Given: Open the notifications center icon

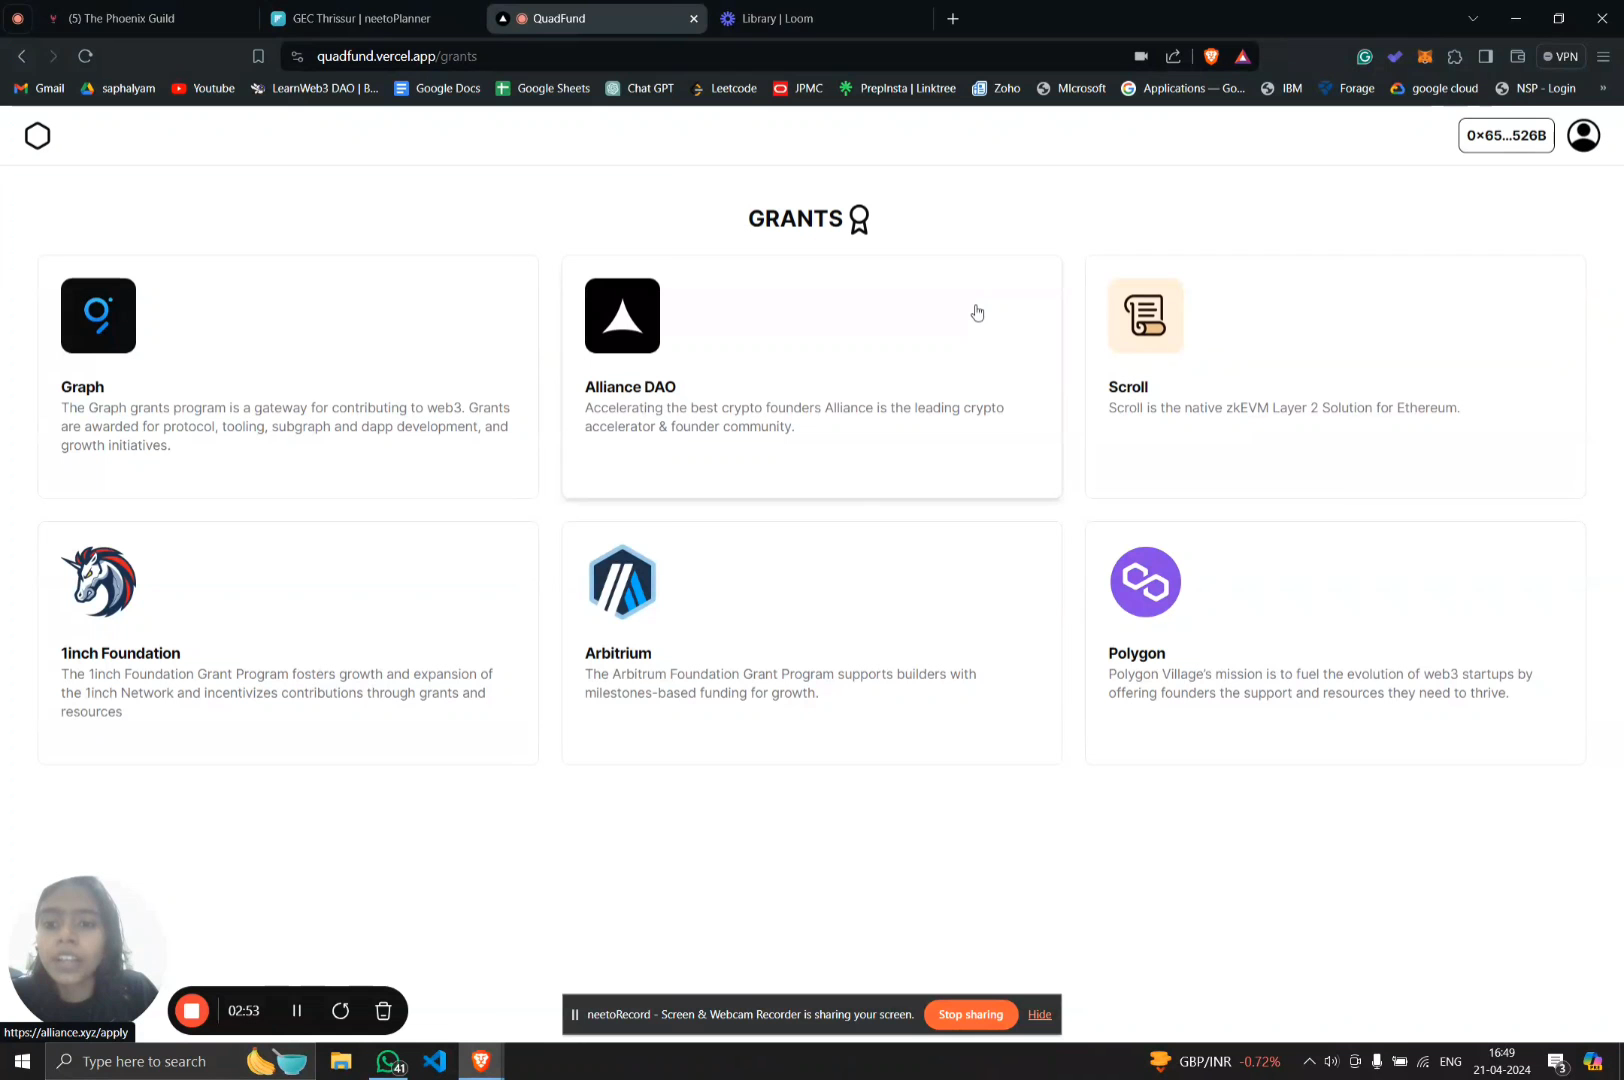Looking at the screenshot, I should [1557, 1061].
